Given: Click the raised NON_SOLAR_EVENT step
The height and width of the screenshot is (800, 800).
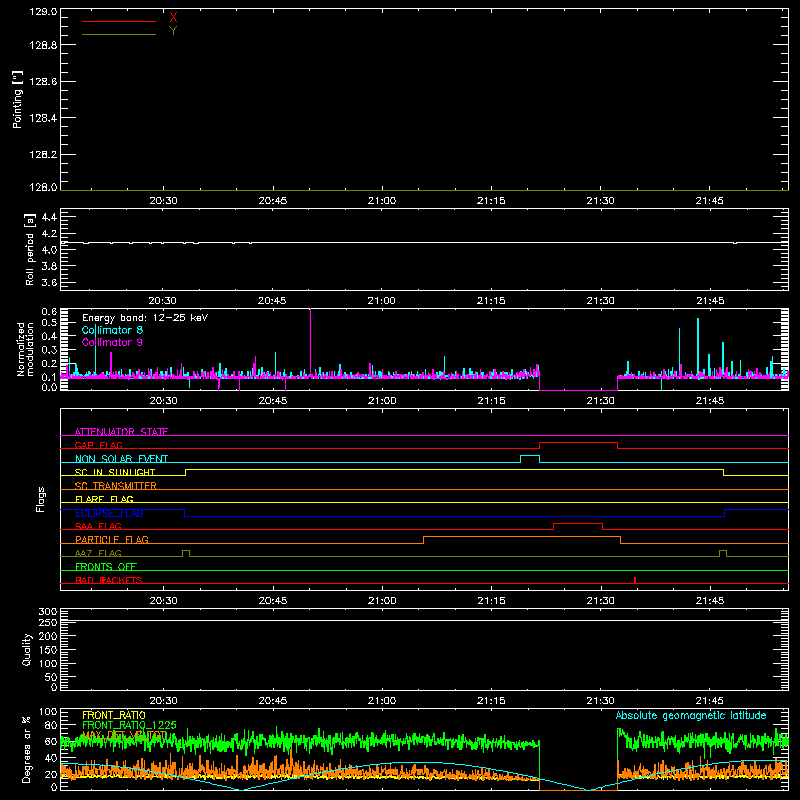Looking at the screenshot, I should [530, 456].
